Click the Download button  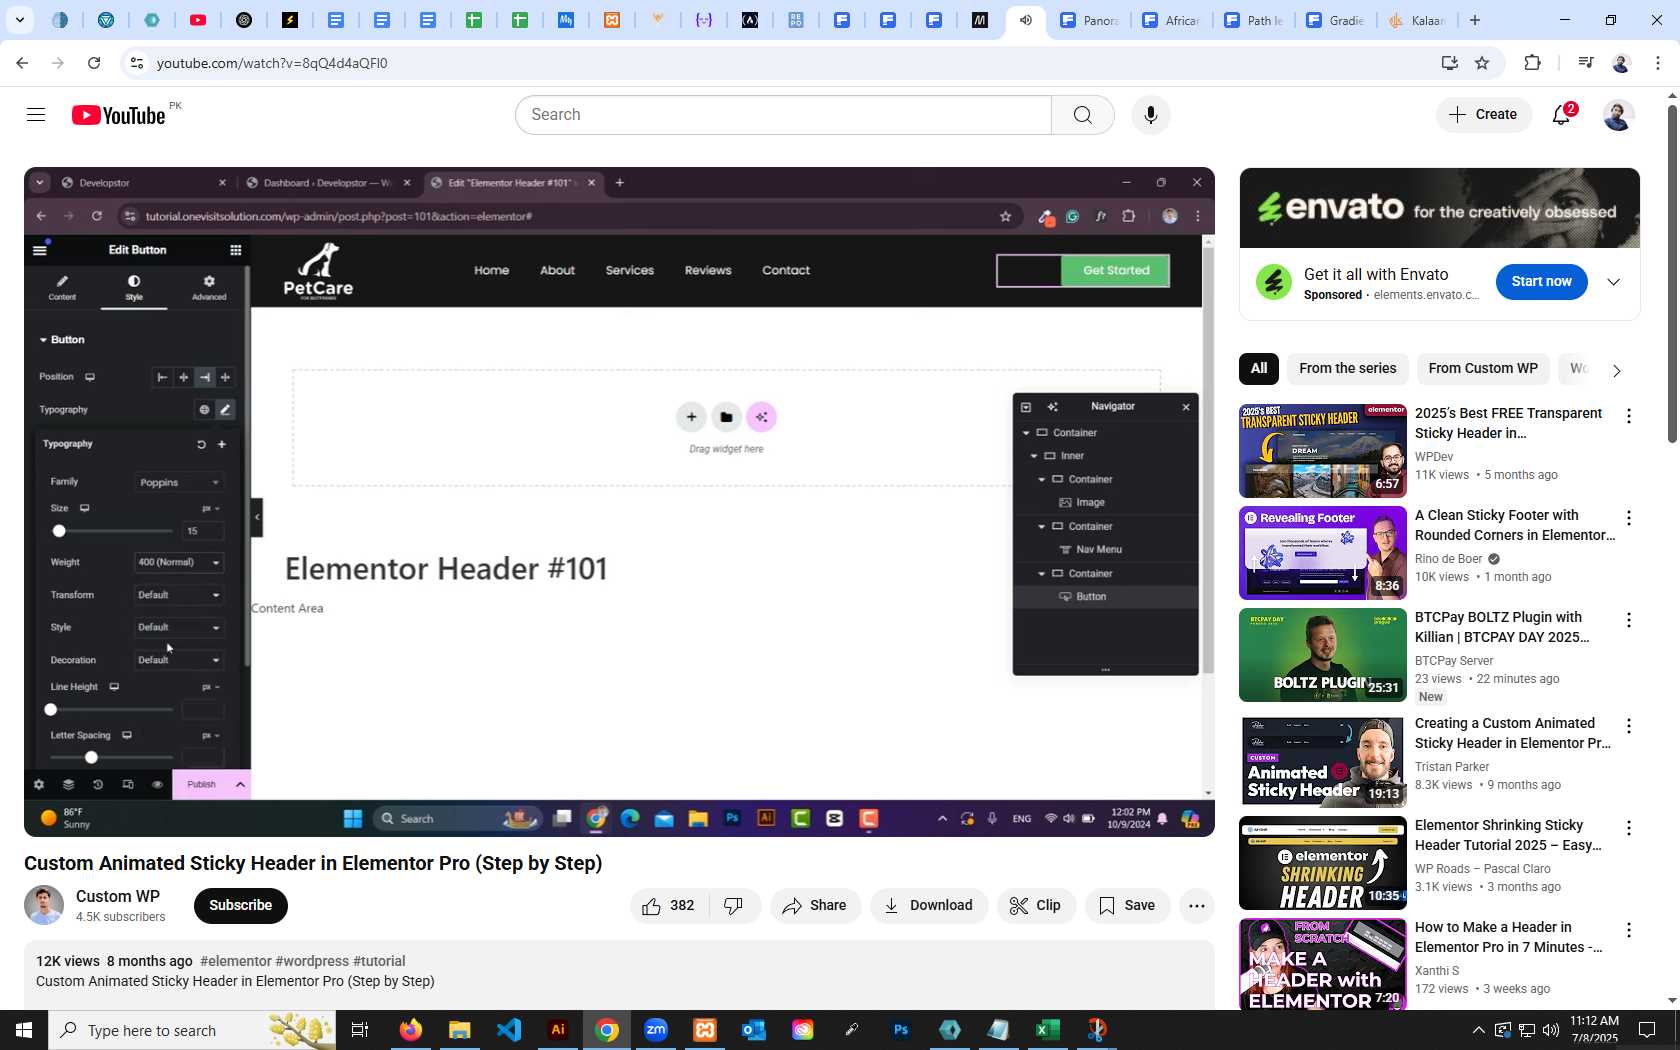coord(929,906)
